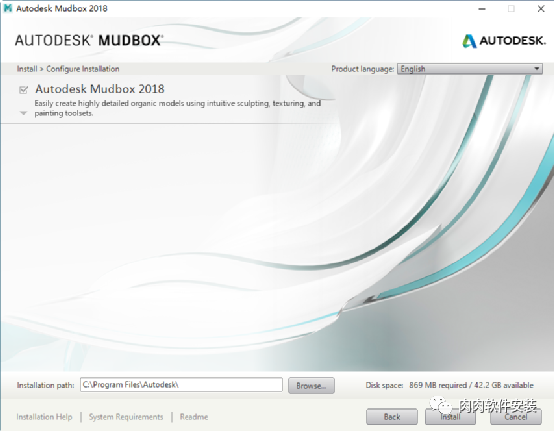Open the Product language dropdown
554x431 pixels.
click(x=470, y=69)
